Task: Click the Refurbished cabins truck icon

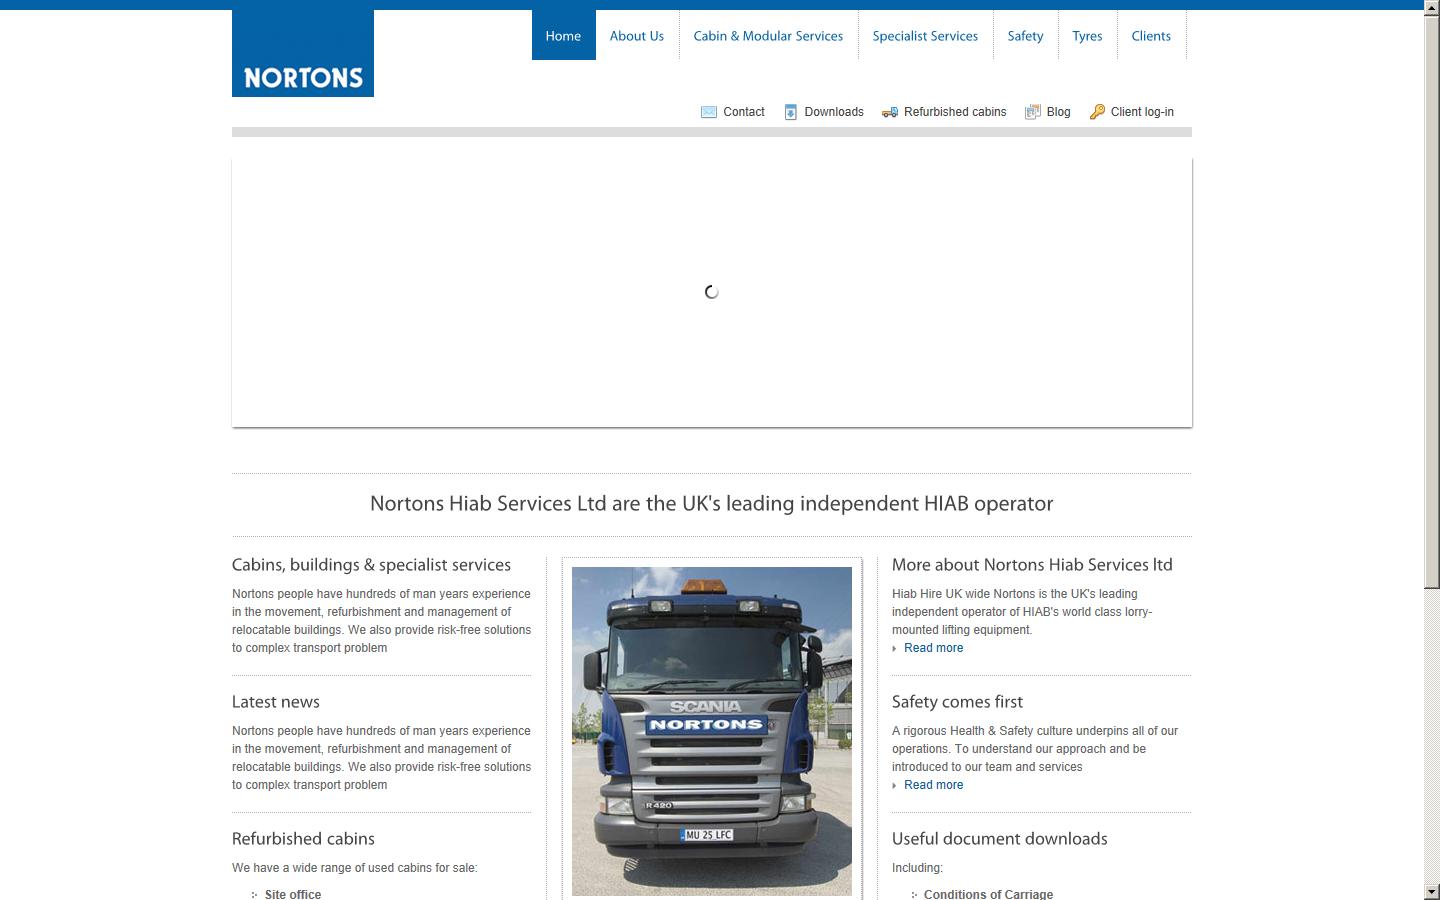Action: pos(889,112)
